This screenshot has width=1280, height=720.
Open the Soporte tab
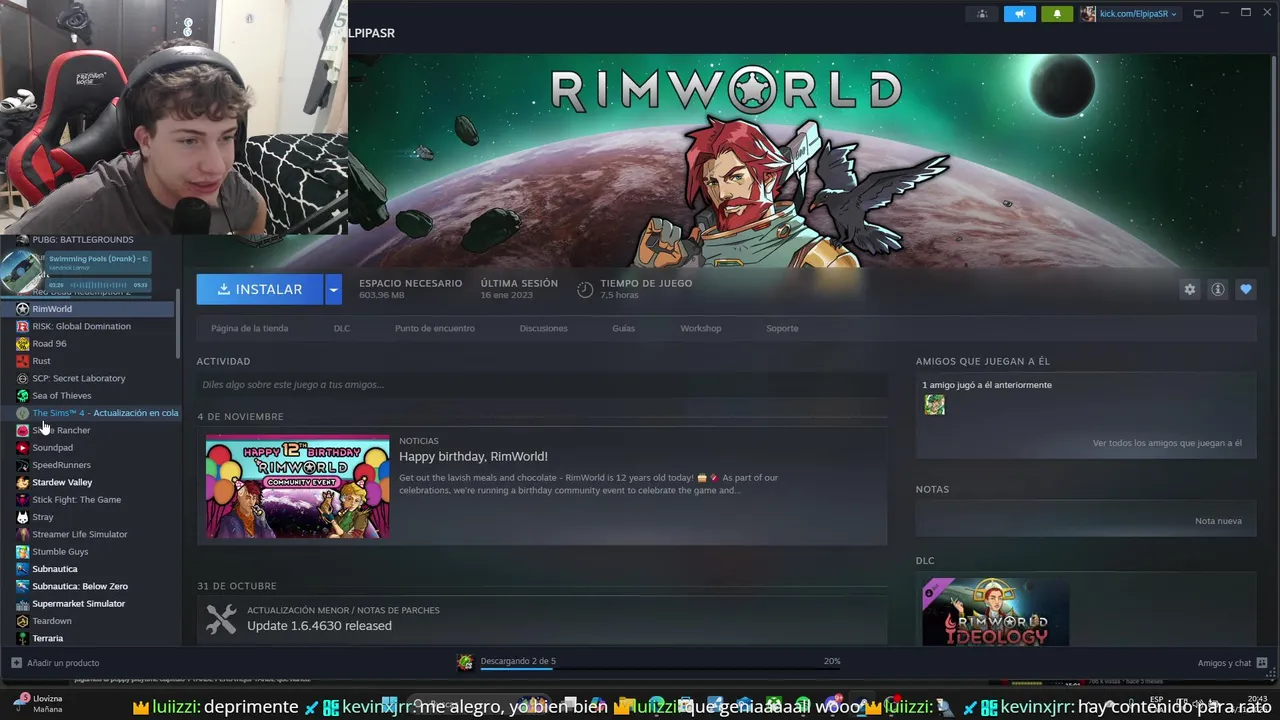tap(782, 328)
